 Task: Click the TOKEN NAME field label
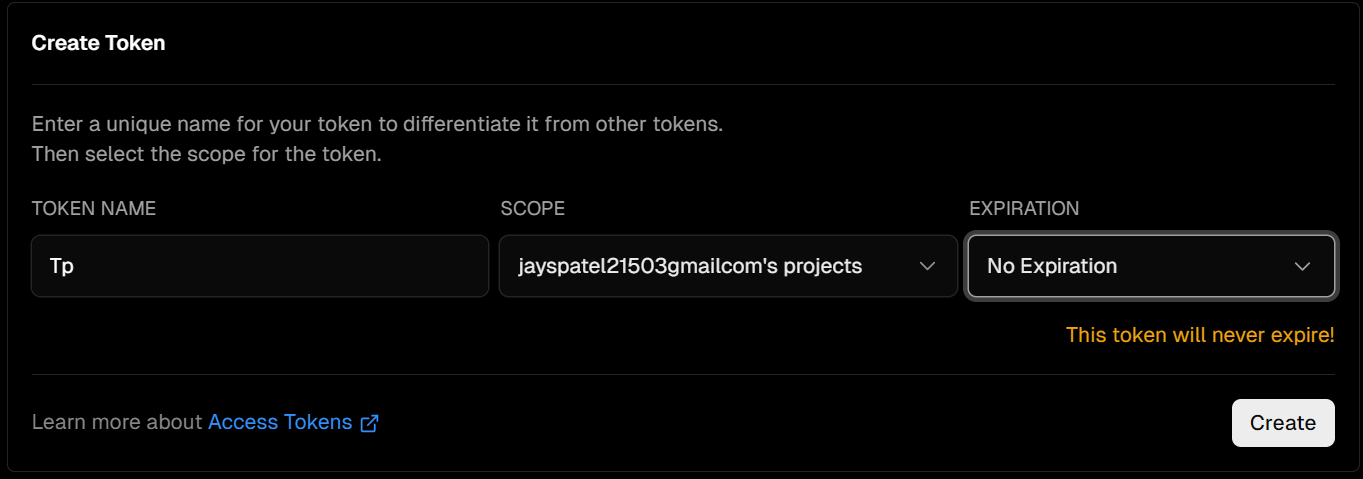94,209
